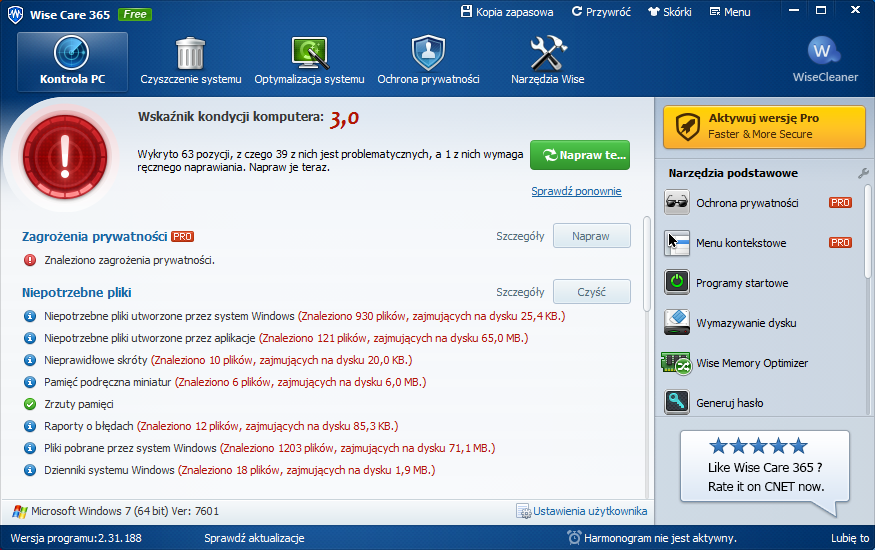Switch to Czyszczenie systemu tab
The width and height of the screenshot is (875, 550).
pos(191,61)
